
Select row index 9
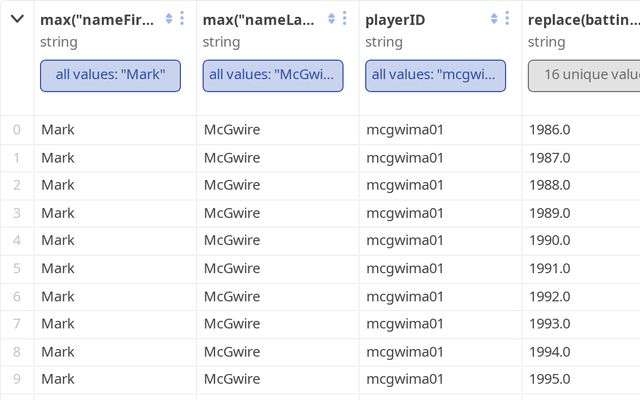pyautogui.click(x=16, y=379)
